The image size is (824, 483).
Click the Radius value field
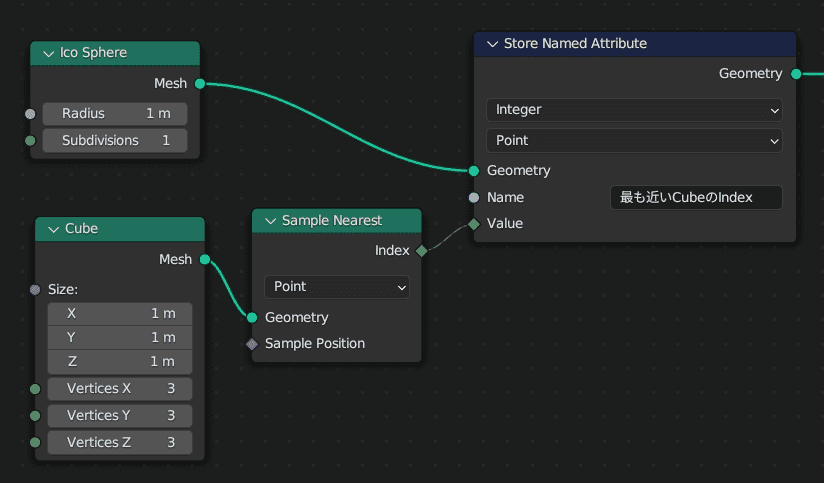[115, 114]
